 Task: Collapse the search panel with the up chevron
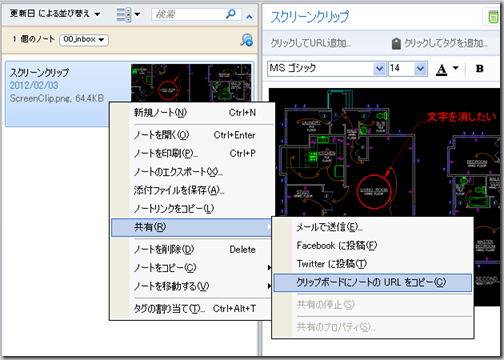pos(249,17)
